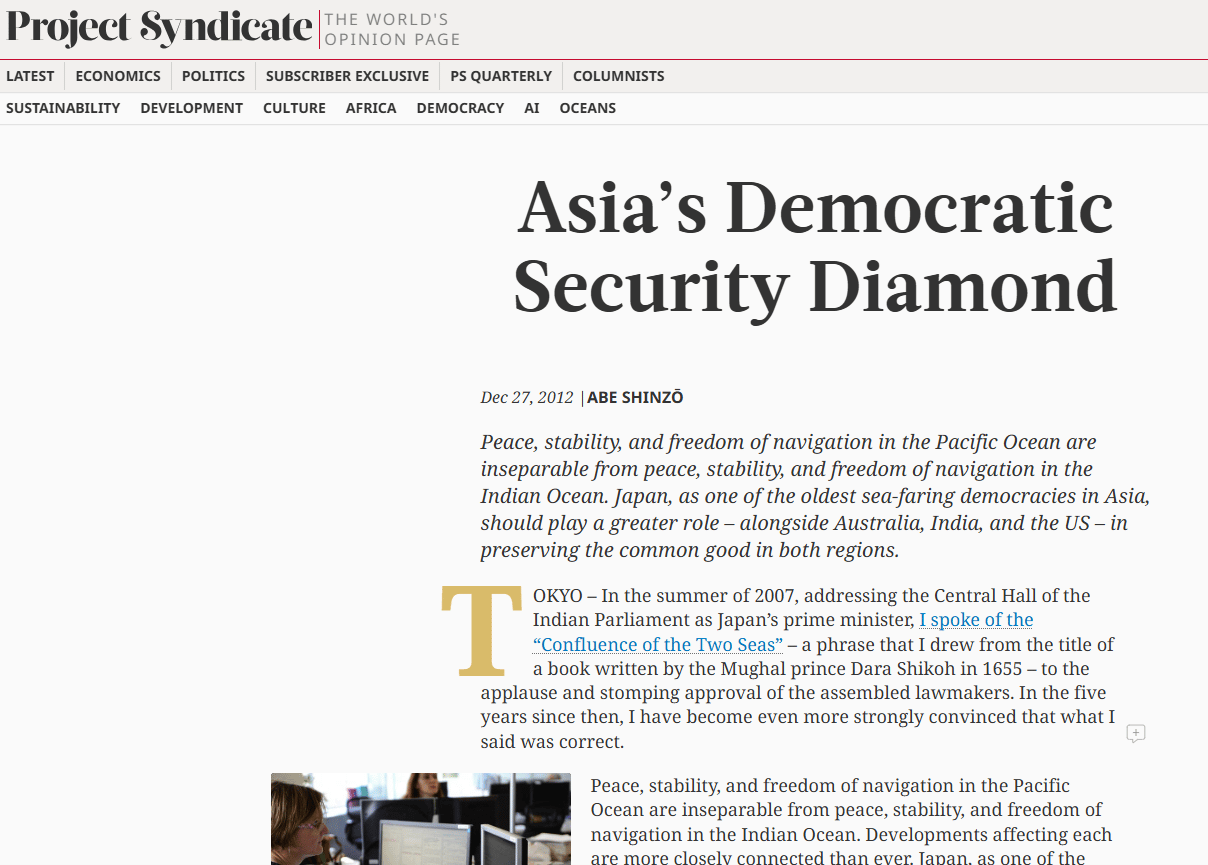Click the article photo thumbnail
Image resolution: width=1208 pixels, height=865 pixels.
pyautogui.click(x=421, y=819)
